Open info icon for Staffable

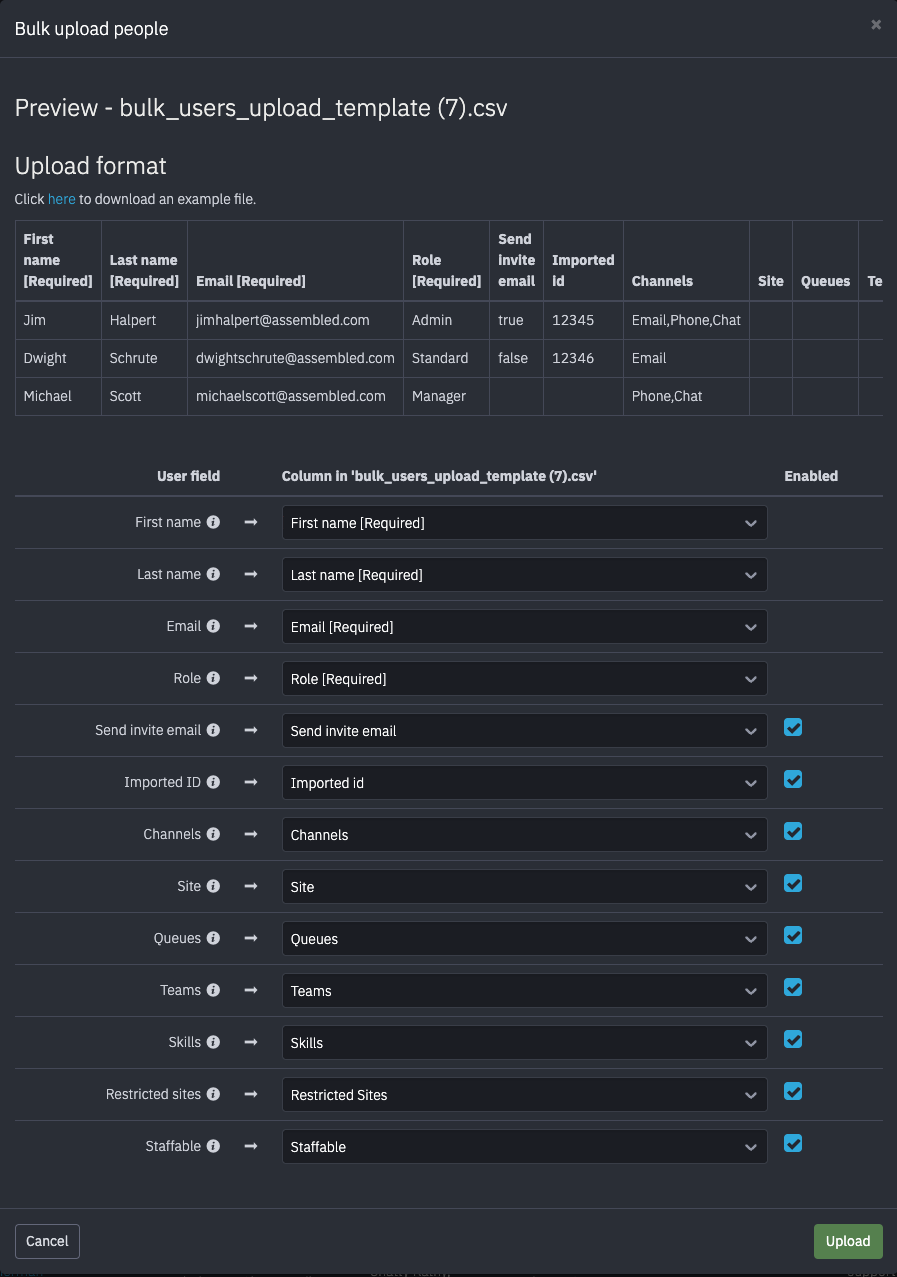213,1146
